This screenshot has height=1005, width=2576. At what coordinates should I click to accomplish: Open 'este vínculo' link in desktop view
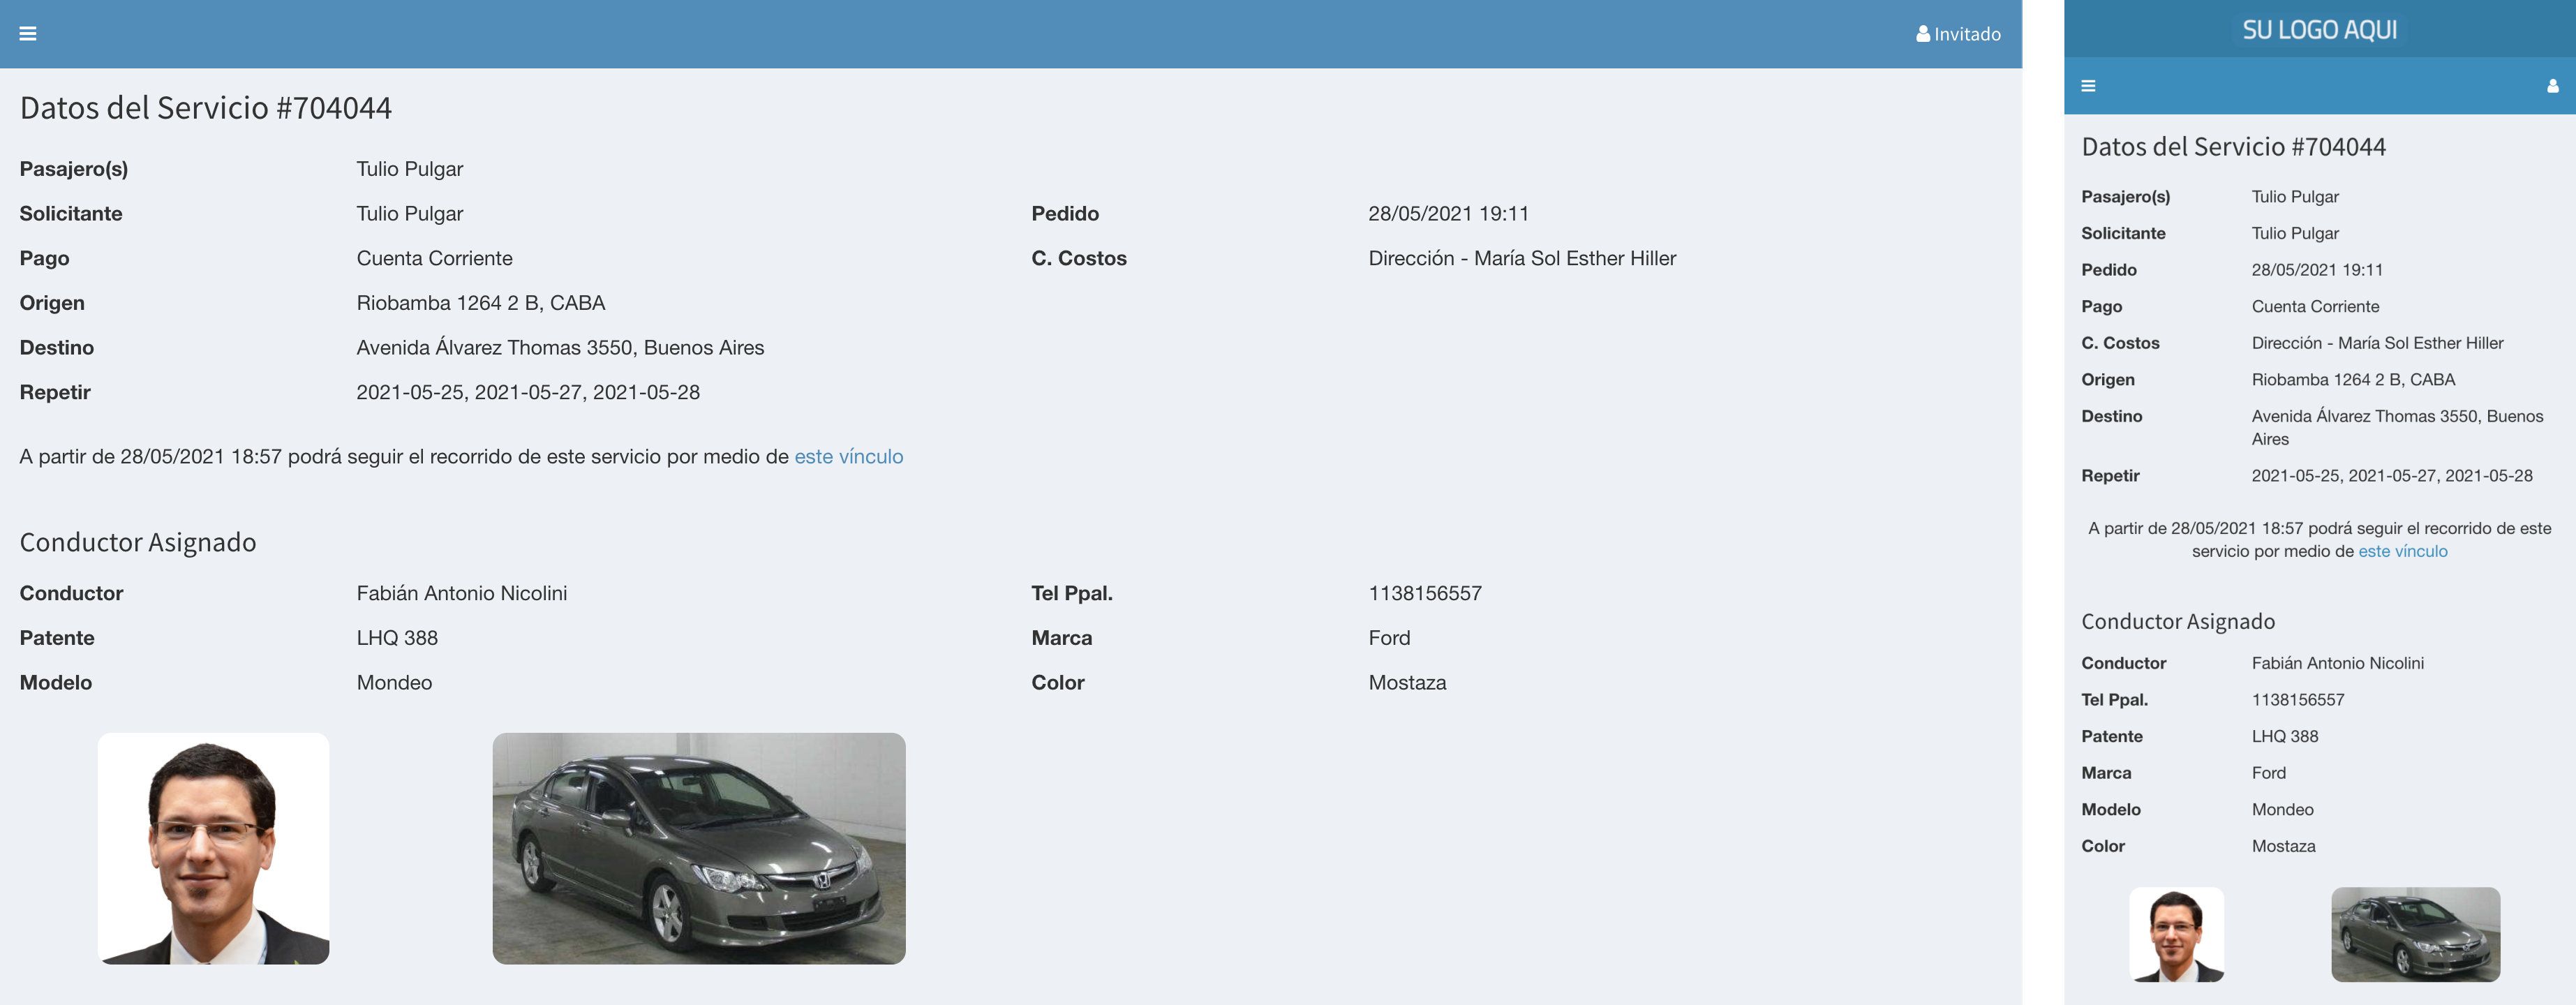click(848, 457)
